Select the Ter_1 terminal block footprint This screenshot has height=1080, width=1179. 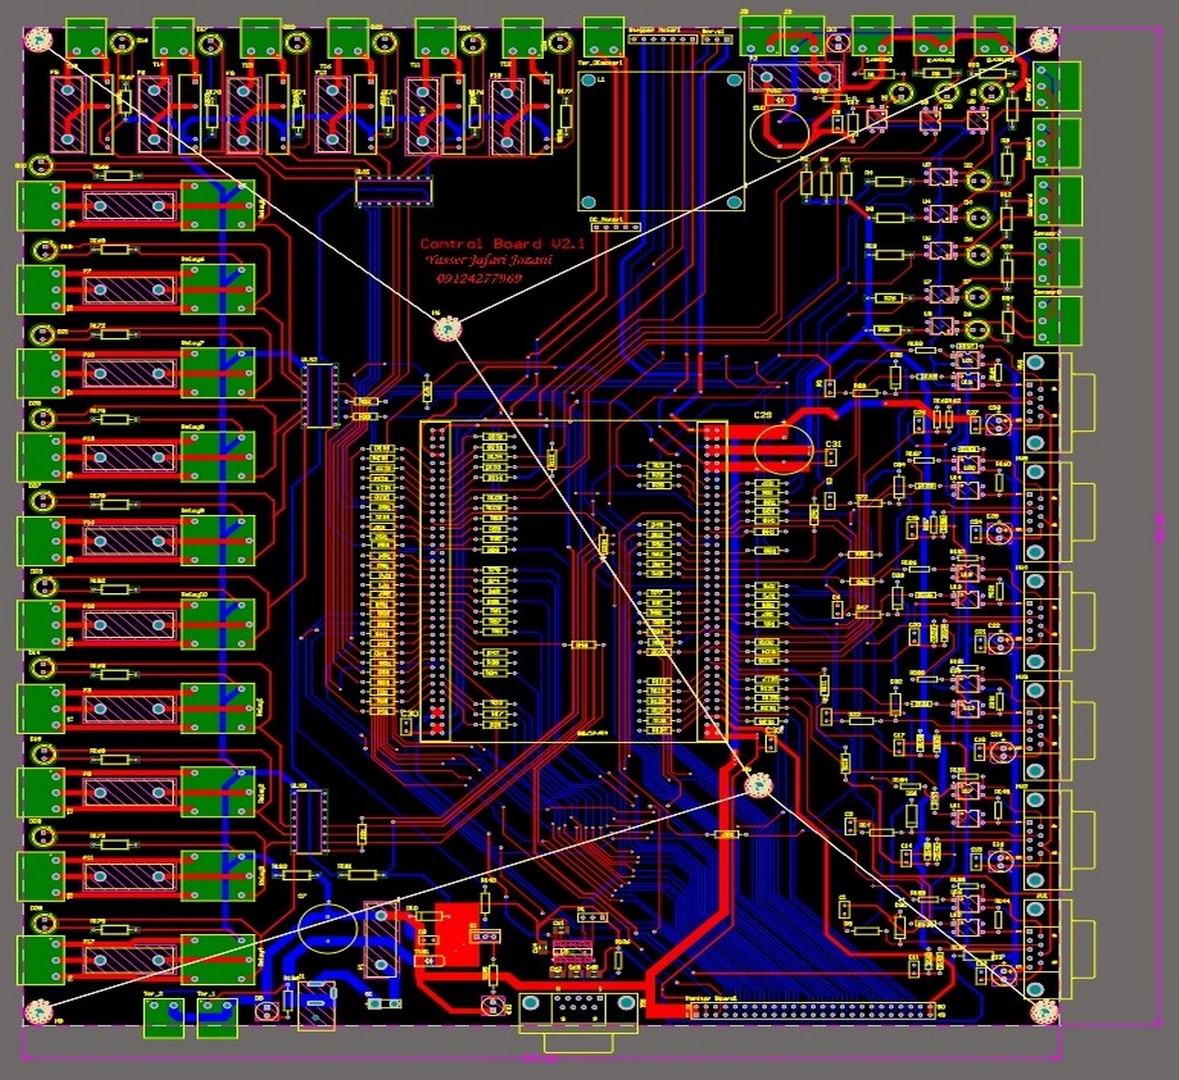pyautogui.click(x=215, y=1017)
